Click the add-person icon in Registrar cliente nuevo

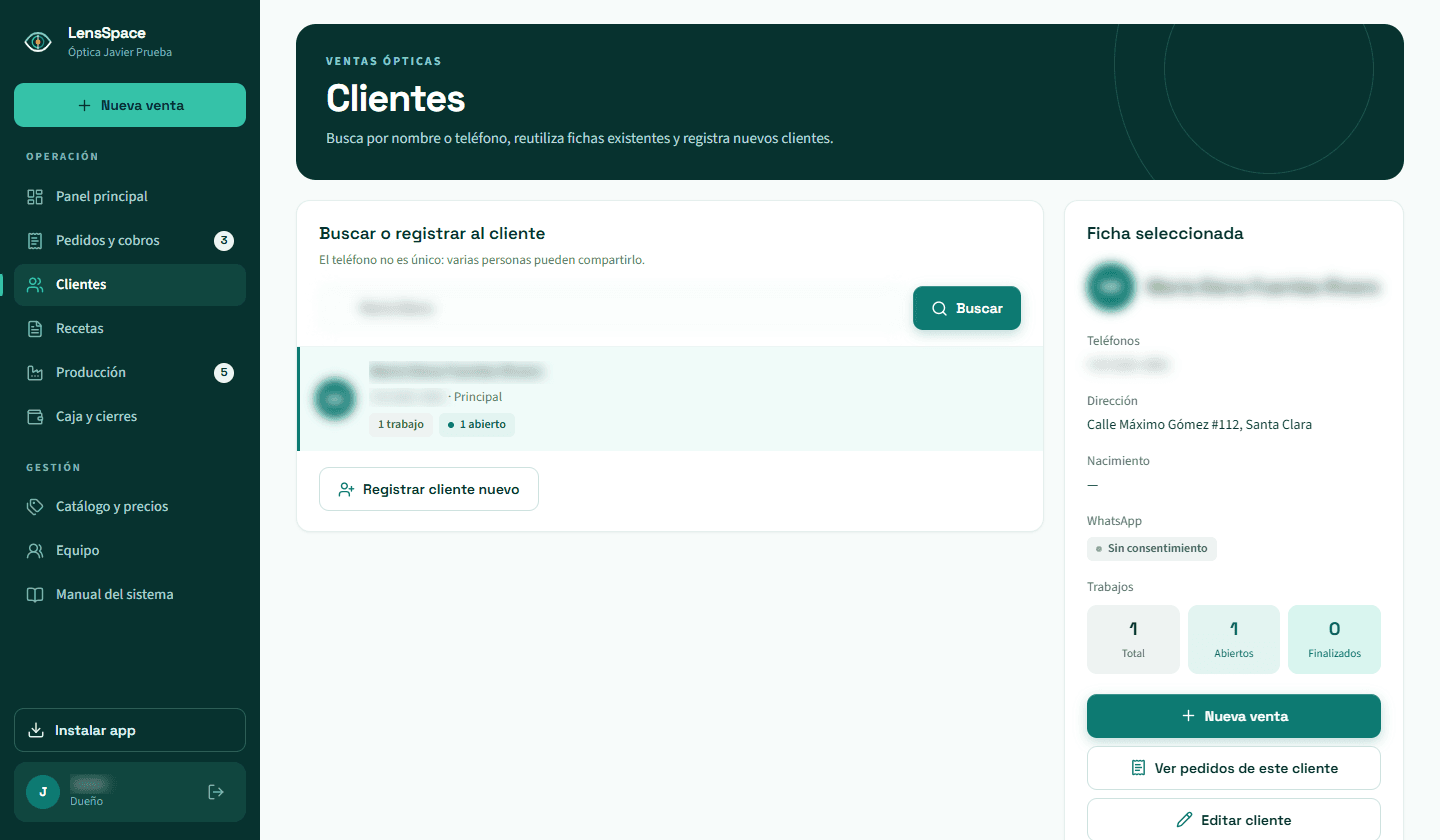[x=346, y=490]
